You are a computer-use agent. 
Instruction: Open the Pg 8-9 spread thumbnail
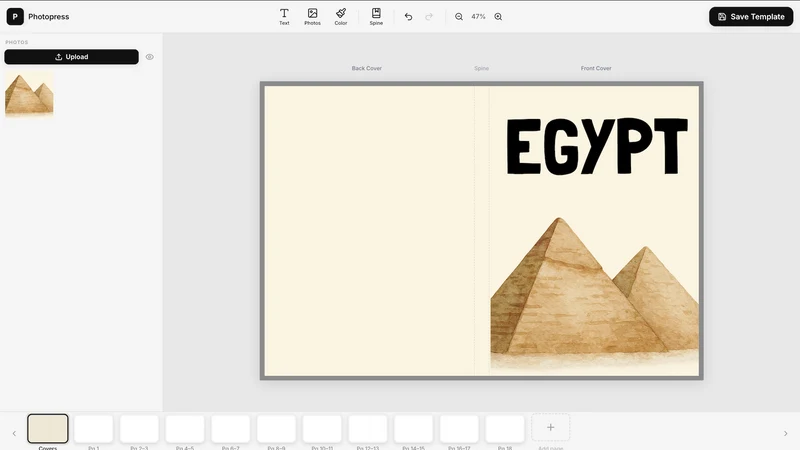[276, 428]
